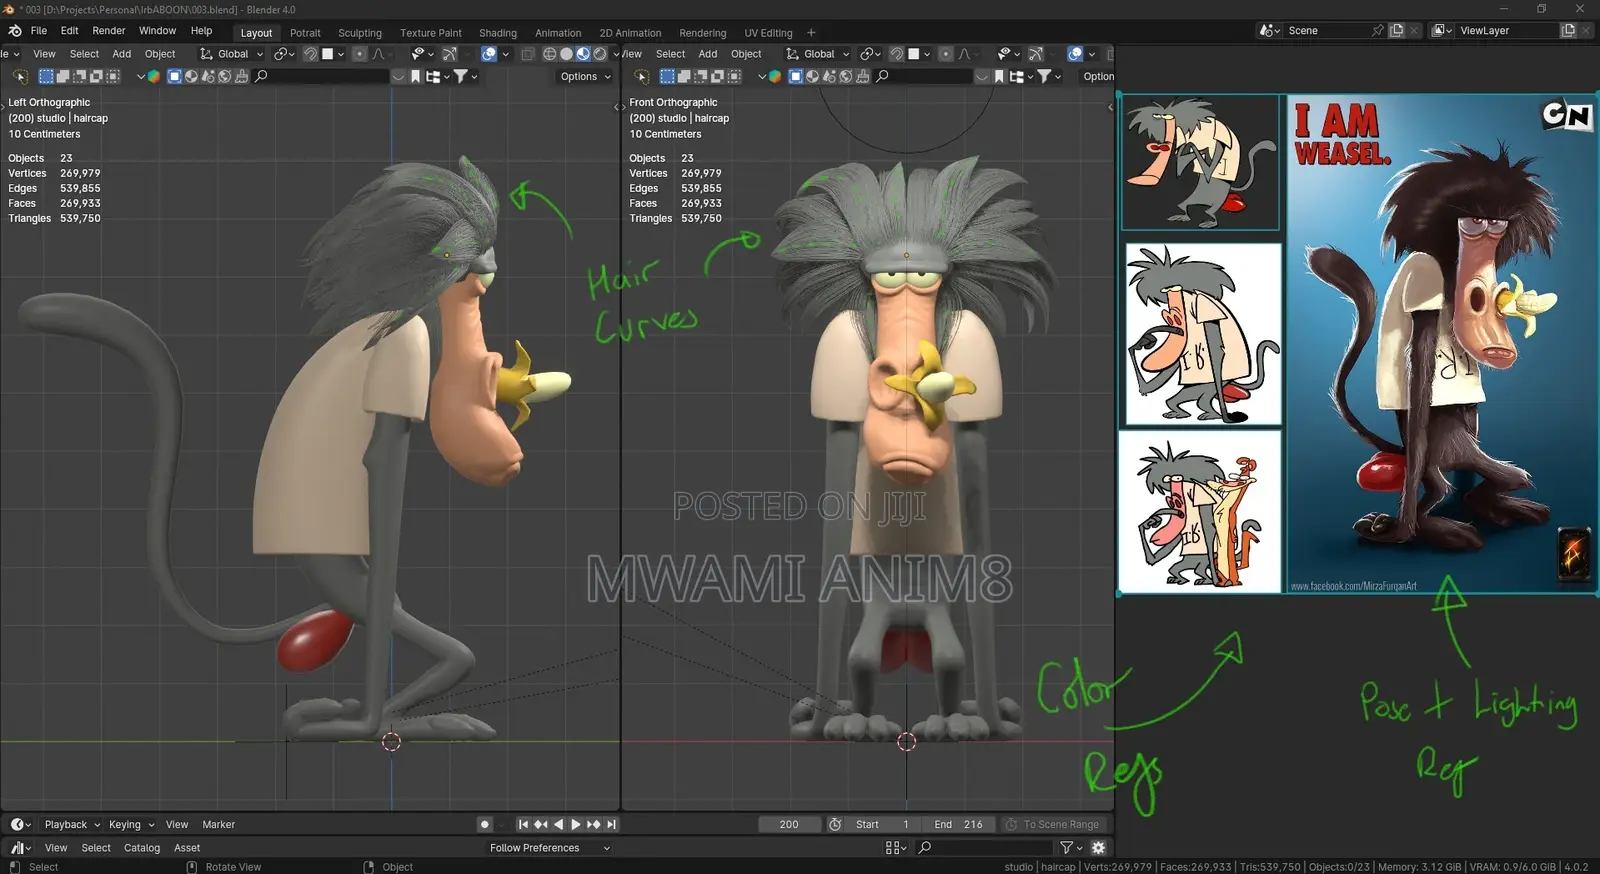Open Playback dropdown in timeline
Screen dimensions: 1600x874
(x=72, y=825)
